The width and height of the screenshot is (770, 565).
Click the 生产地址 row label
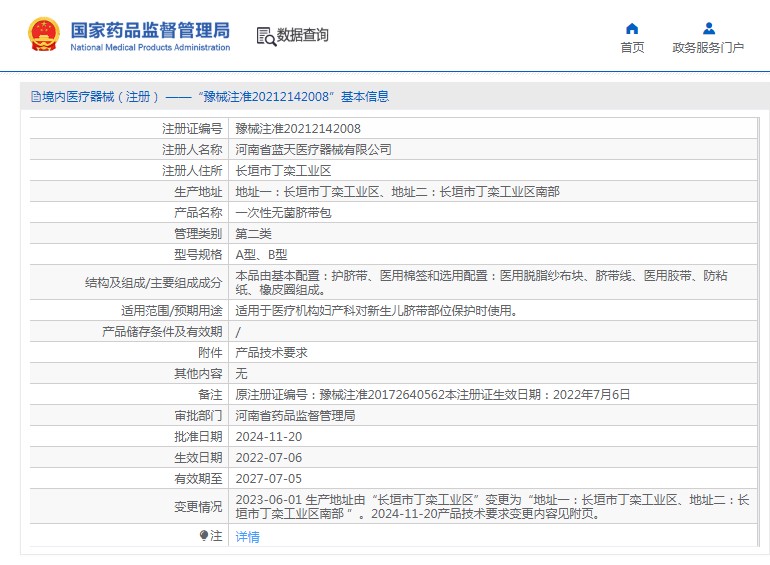point(198,192)
